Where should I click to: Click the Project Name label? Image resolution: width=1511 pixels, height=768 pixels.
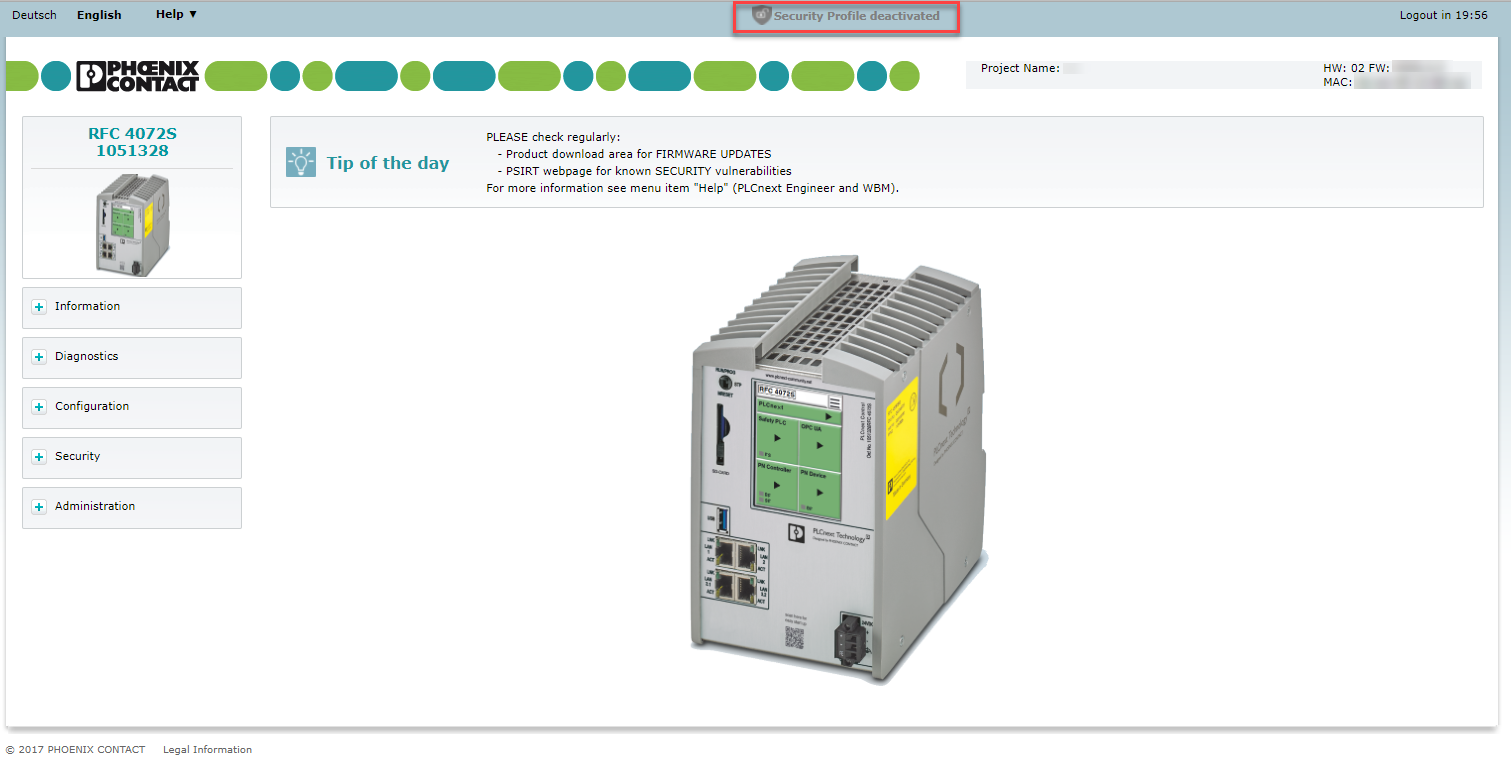click(x=1020, y=68)
